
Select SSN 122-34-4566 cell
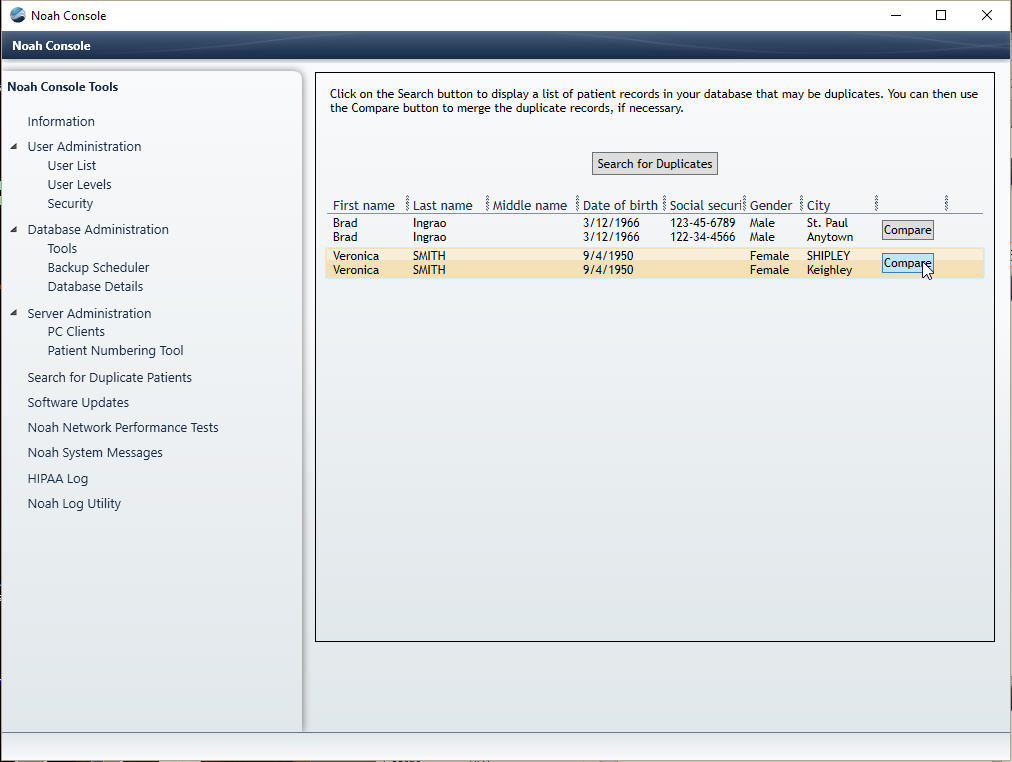point(702,237)
